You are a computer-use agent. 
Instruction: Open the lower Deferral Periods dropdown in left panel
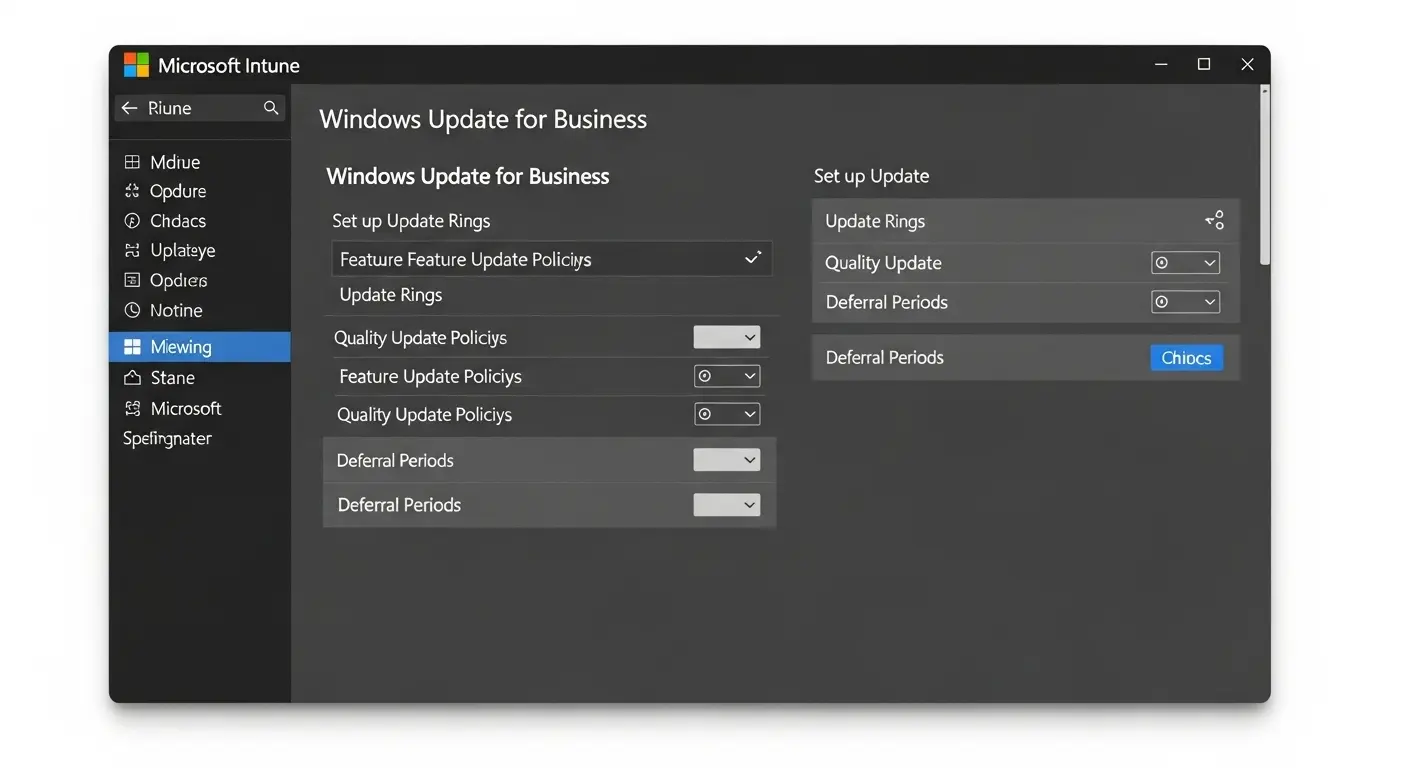[x=727, y=505]
